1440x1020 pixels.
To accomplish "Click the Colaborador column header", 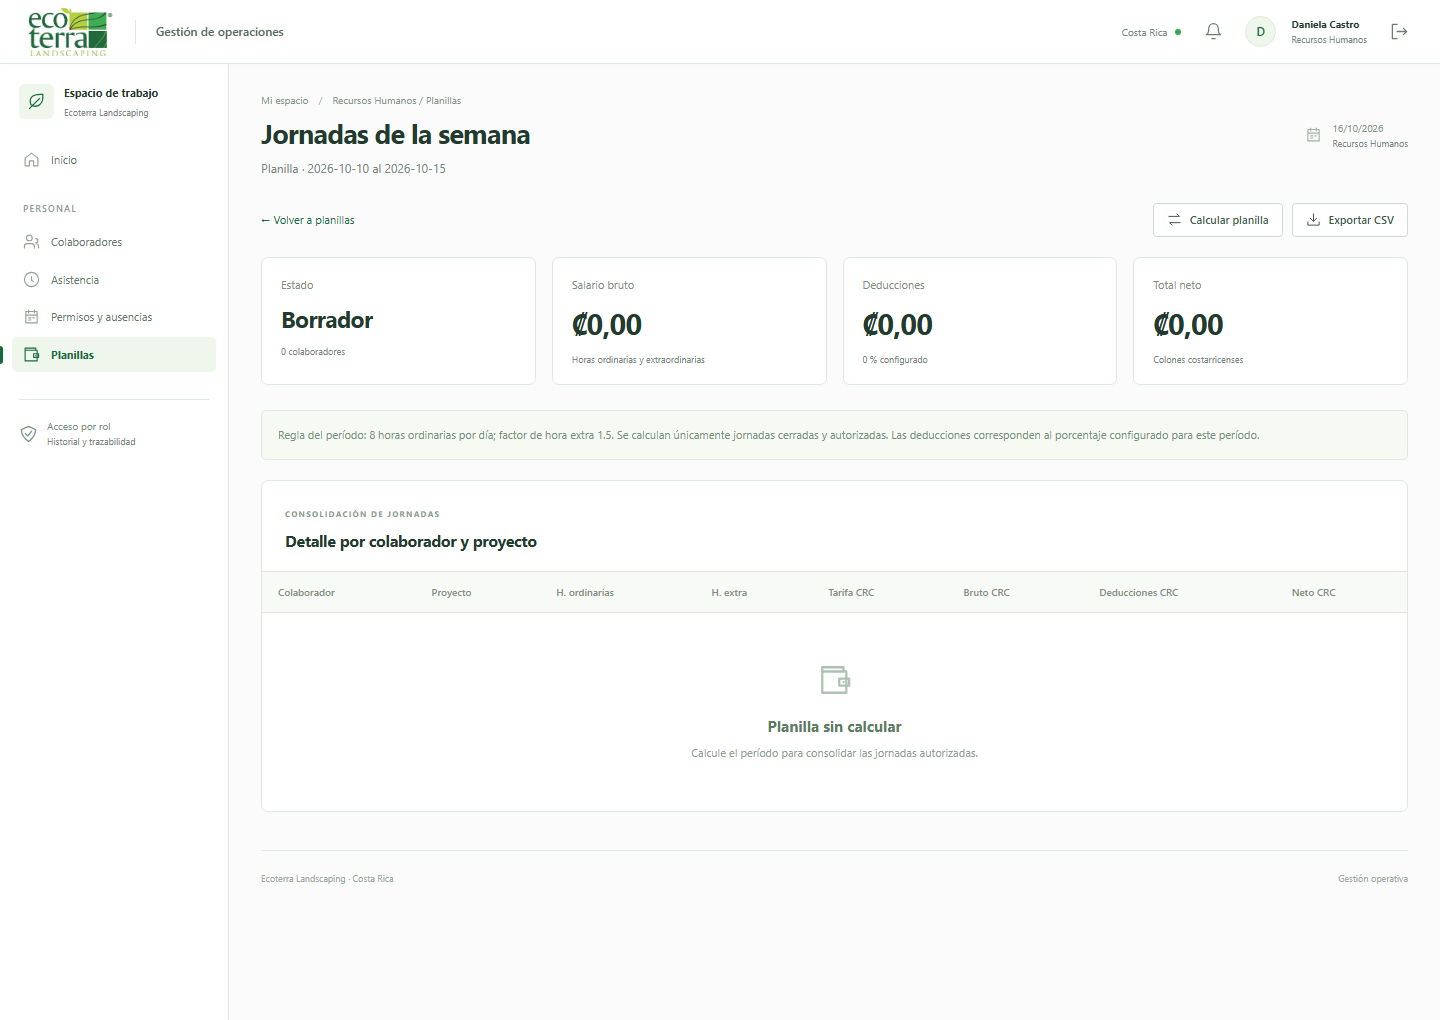I will pos(306,593).
